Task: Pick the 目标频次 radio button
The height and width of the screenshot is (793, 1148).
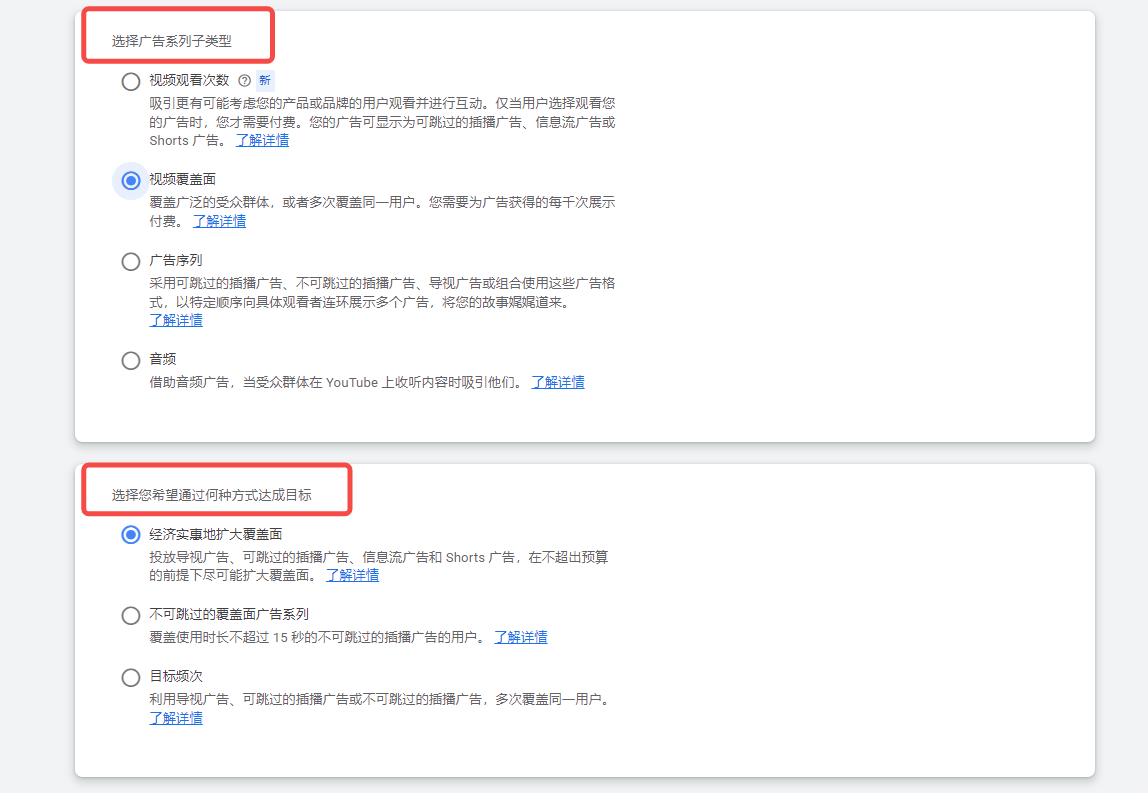Action: [x=131, y=678]
